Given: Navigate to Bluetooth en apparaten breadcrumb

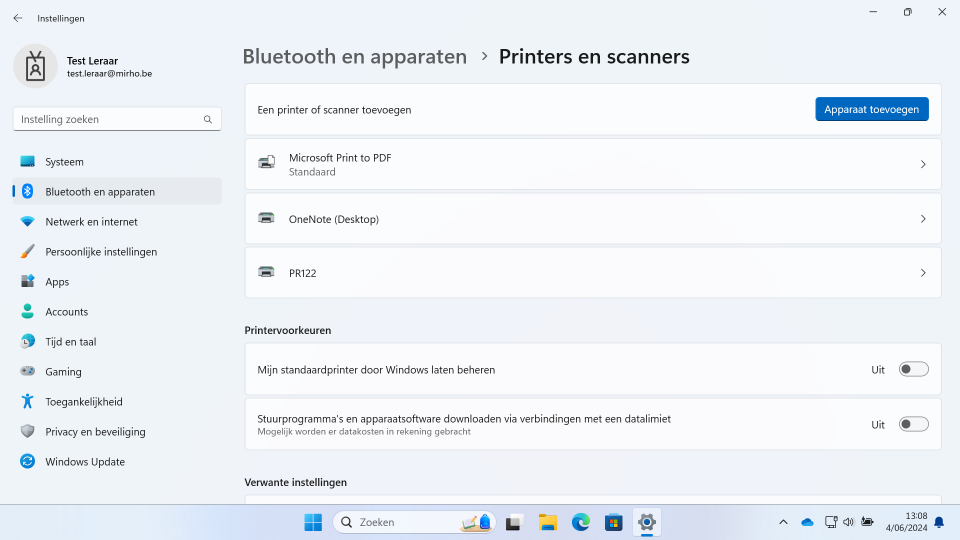Looking at the screenshot, I should pos(354,57).
